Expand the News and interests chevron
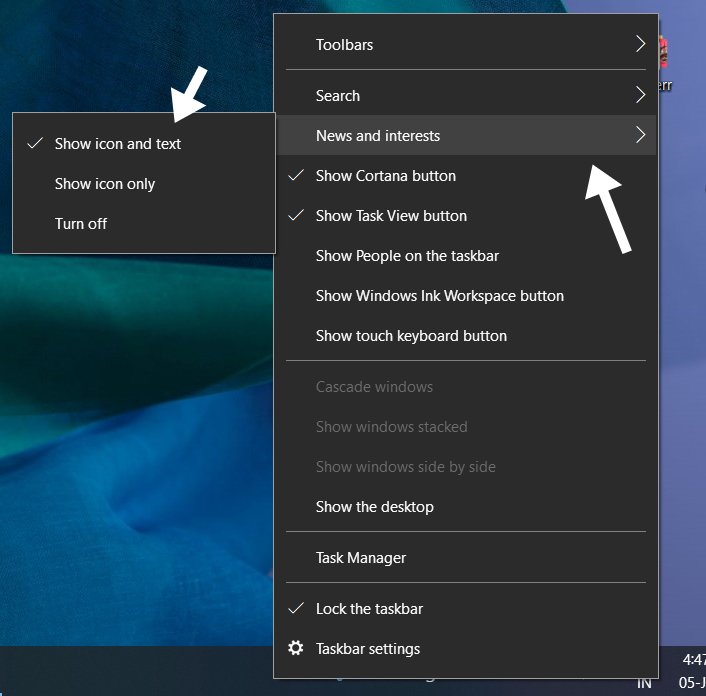The image size is (706, 696). tap(640, 135)
